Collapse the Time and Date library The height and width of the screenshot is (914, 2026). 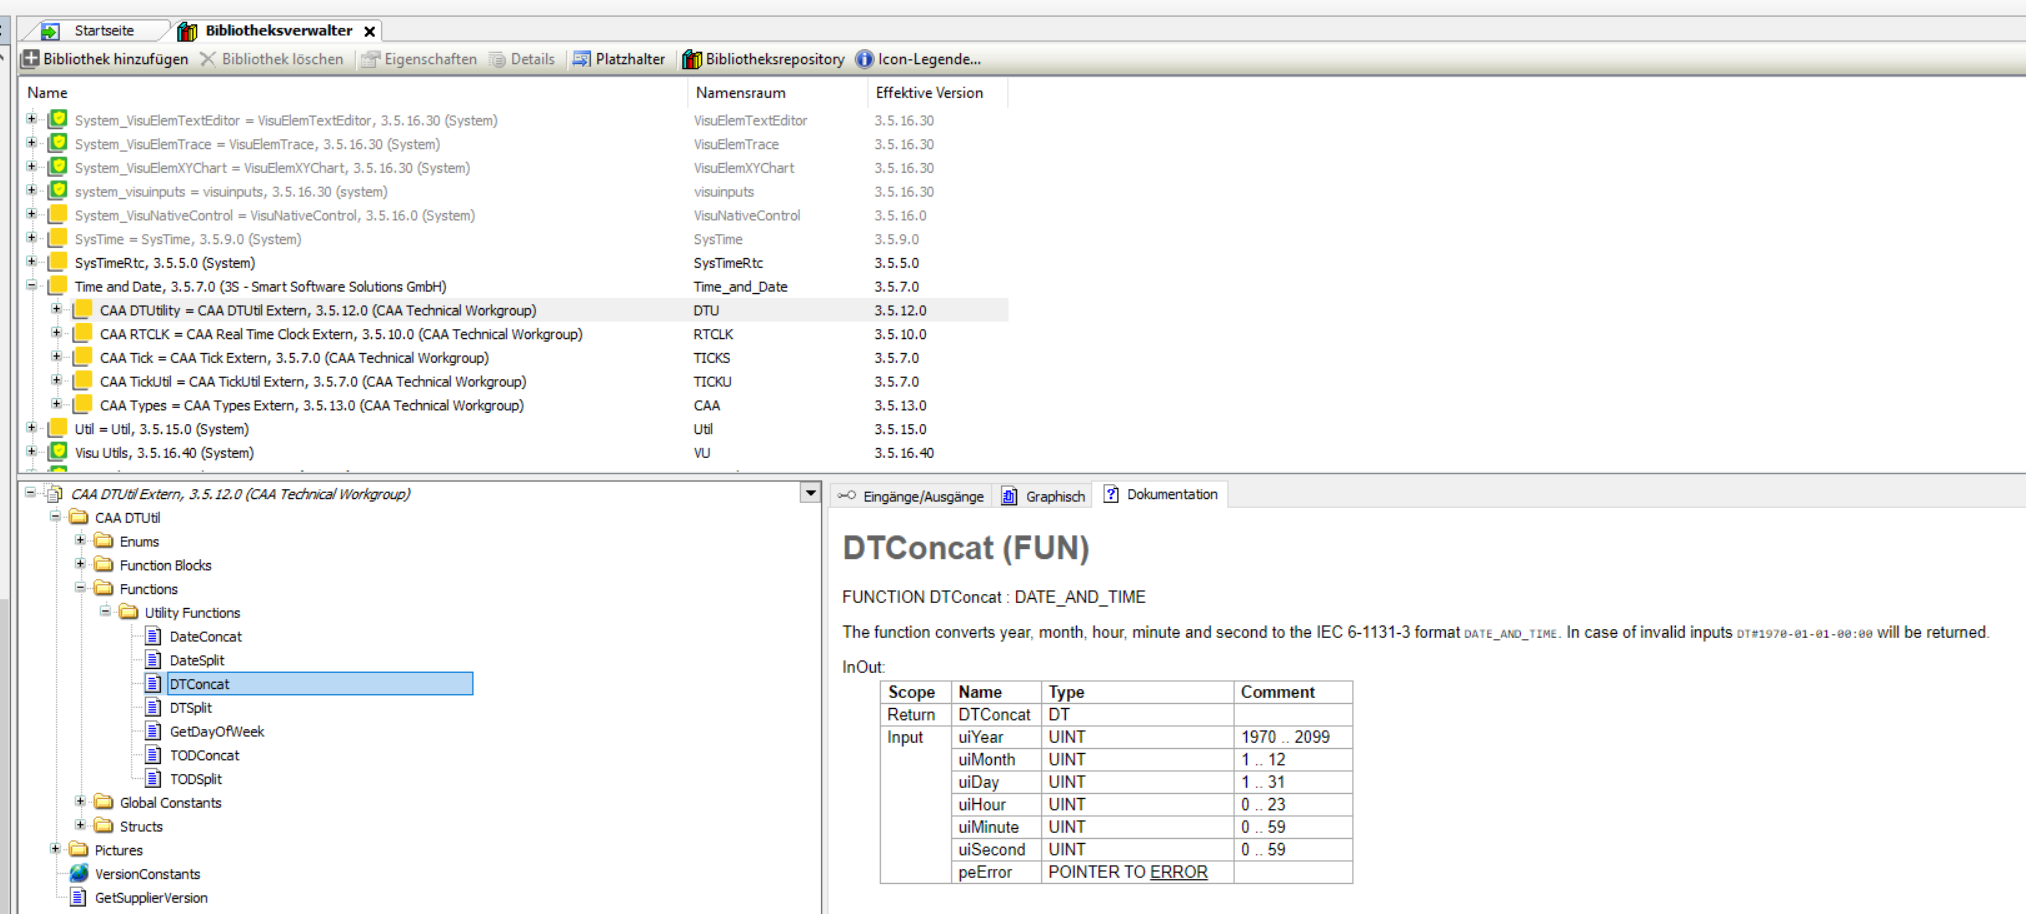point(32,286)
